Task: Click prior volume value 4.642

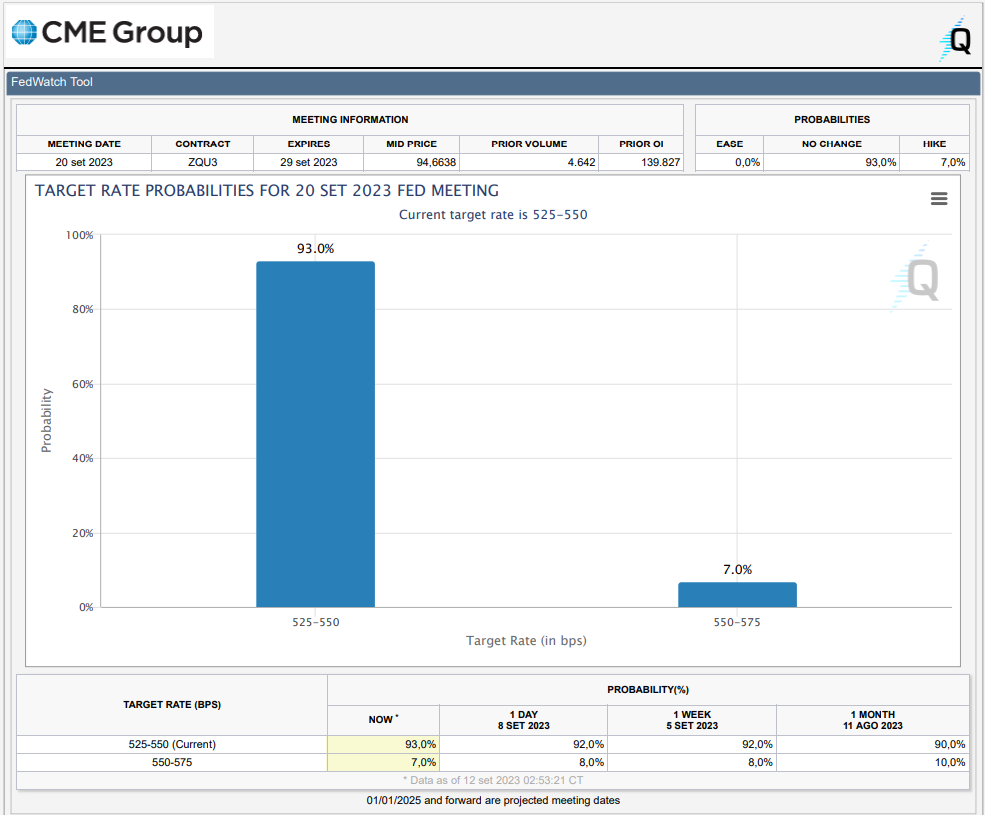Action: tap(529, 162)
